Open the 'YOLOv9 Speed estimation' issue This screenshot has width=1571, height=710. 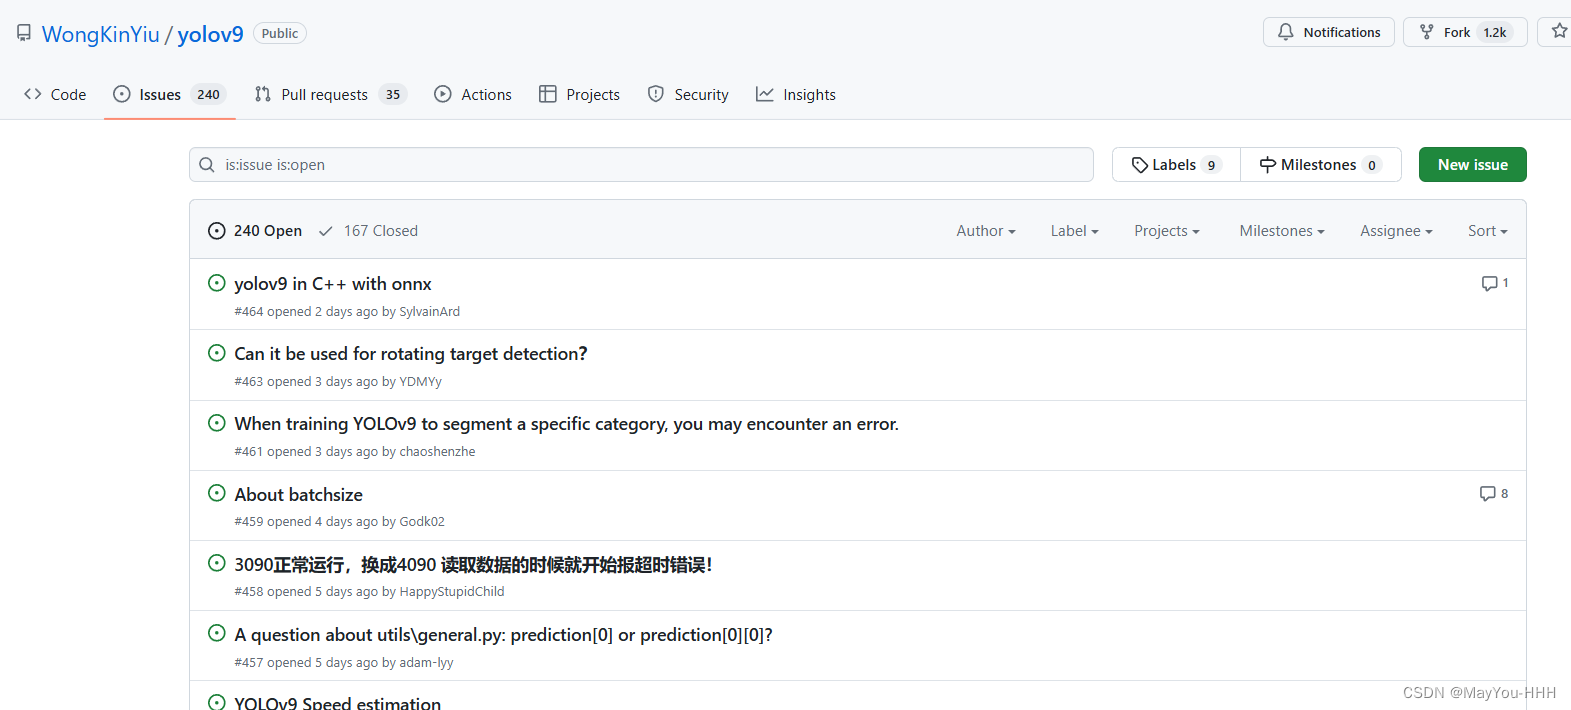(337, 703)
